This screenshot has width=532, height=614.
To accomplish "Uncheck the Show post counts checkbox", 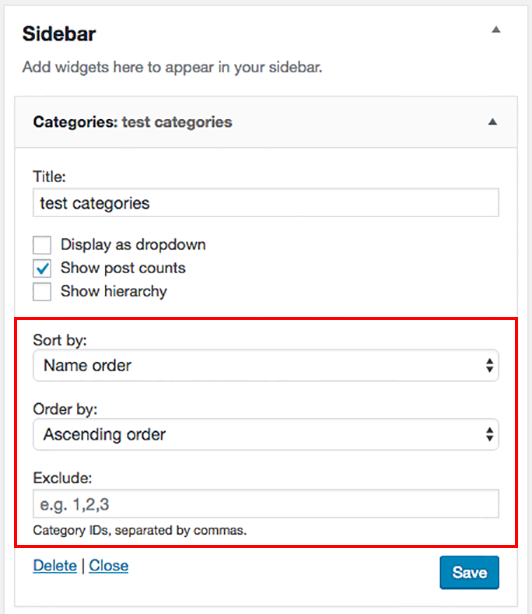I will pos(42,269).
